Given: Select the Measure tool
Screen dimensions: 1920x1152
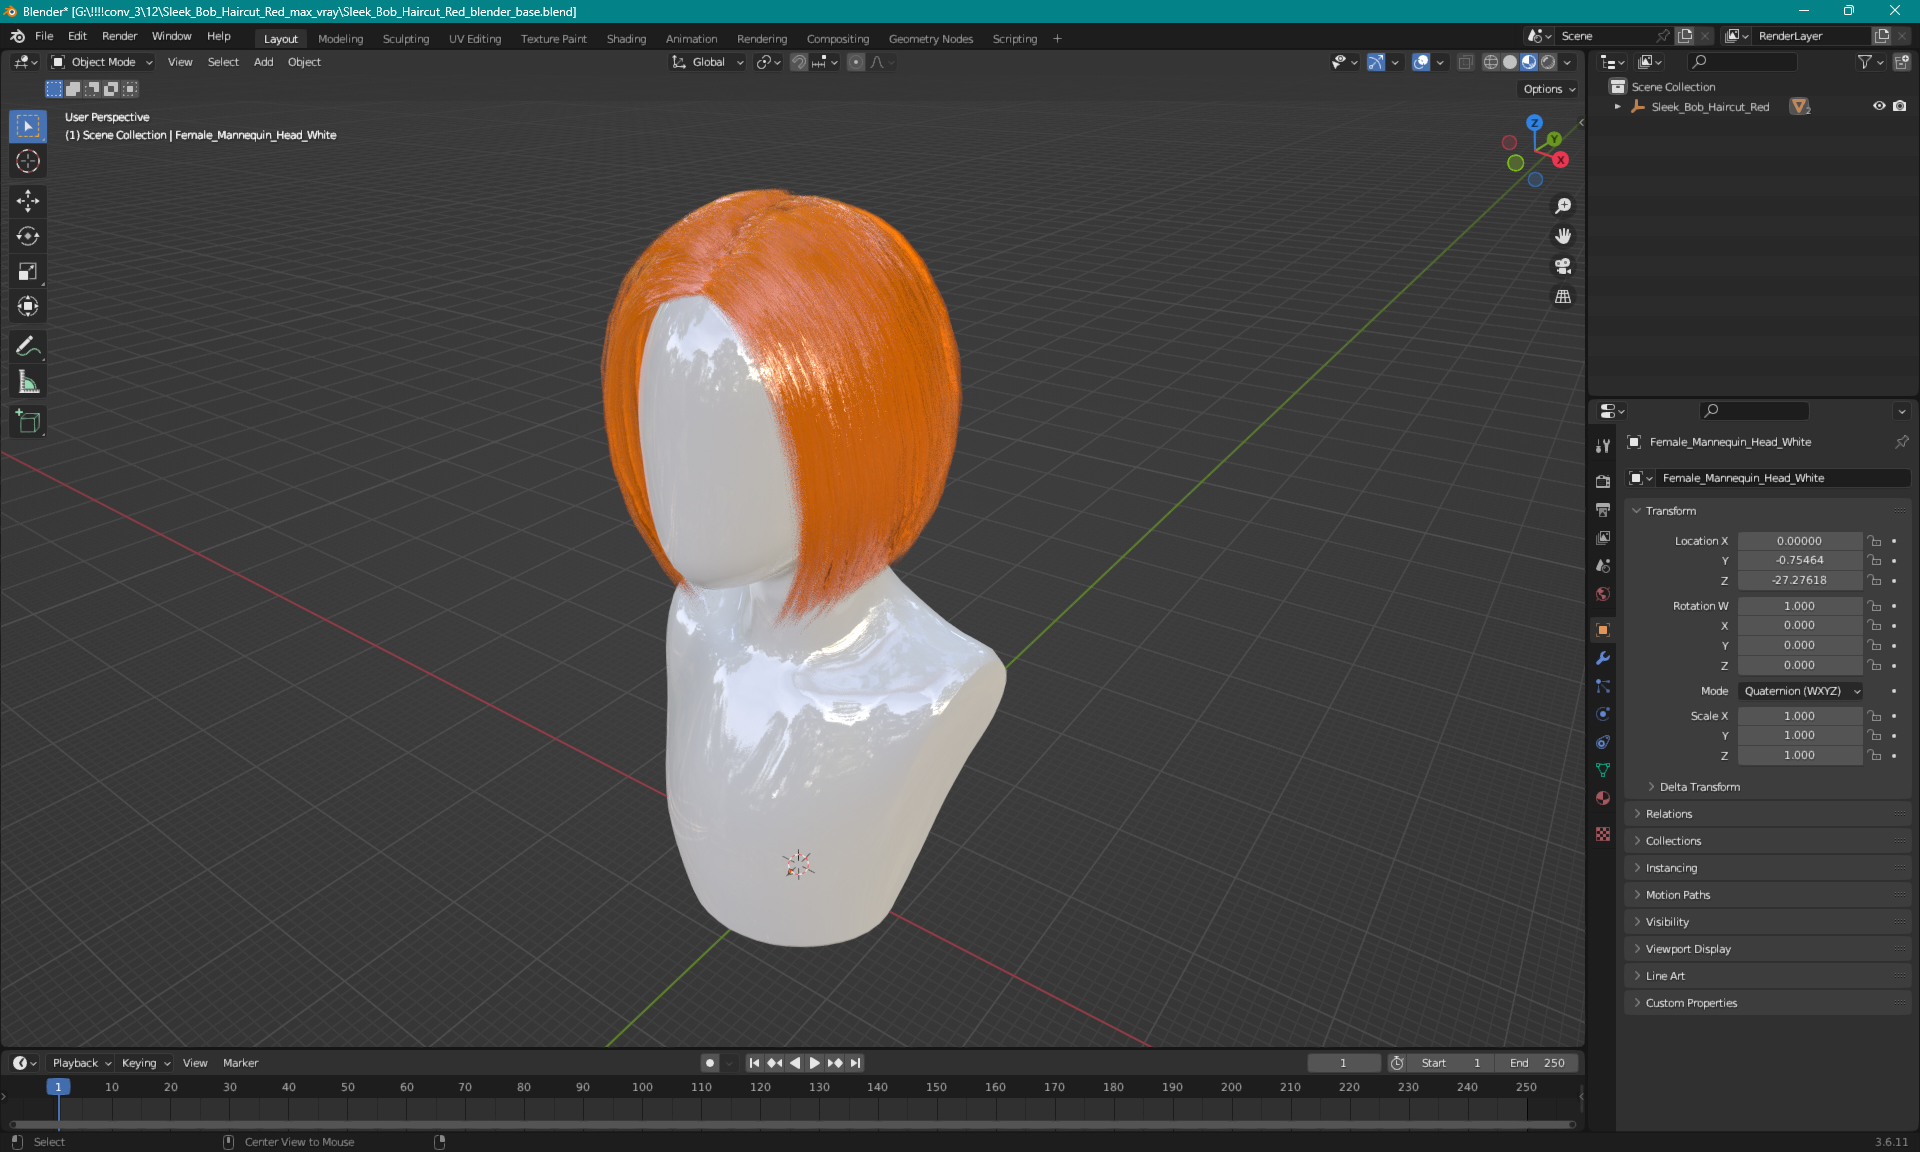Looking at the screenshot, I should coord(28,381).
